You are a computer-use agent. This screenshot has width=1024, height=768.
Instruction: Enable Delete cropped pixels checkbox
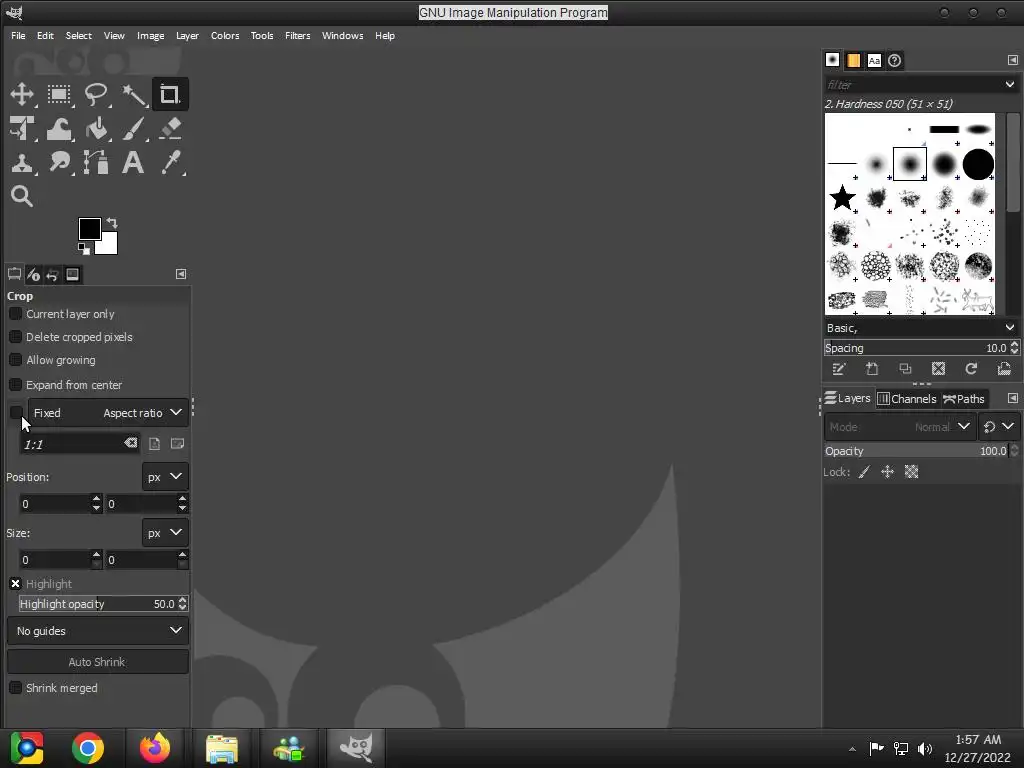(16, 337)
